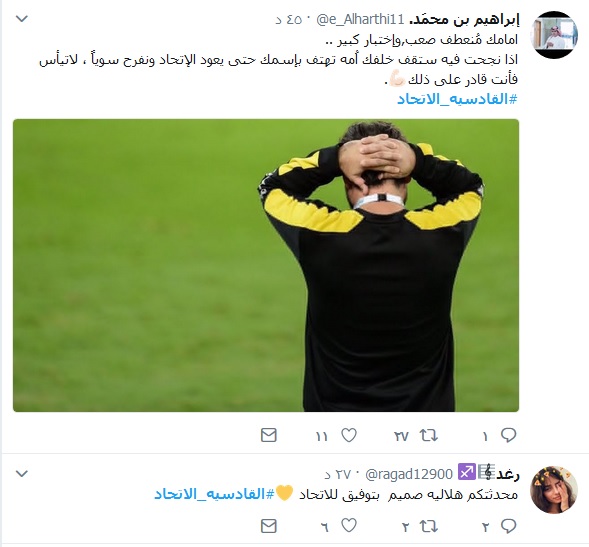
Task: Open the second tweet's timestamp ٢٧ د
Action: point(338,474)
